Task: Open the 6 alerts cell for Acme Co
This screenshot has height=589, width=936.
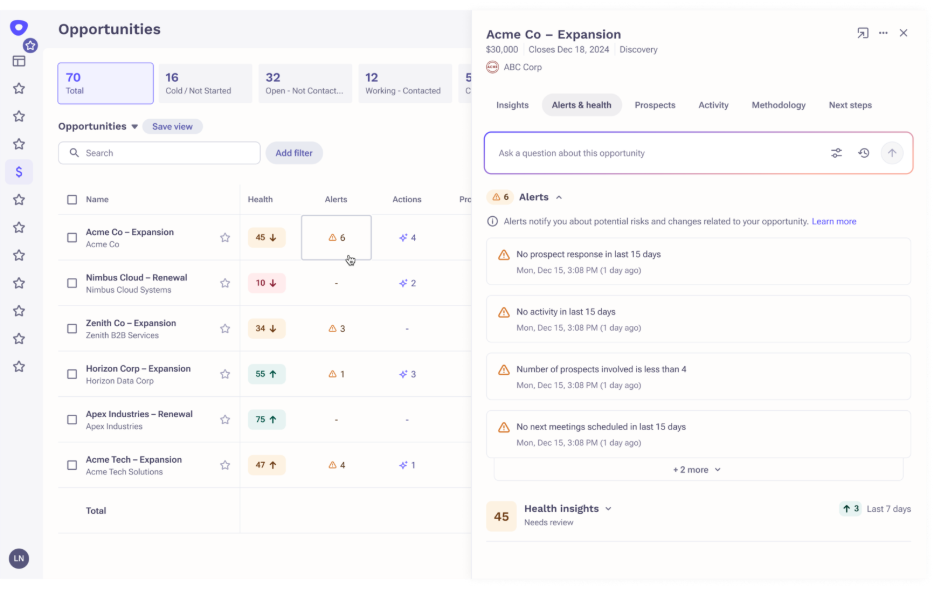Action: 336,238
